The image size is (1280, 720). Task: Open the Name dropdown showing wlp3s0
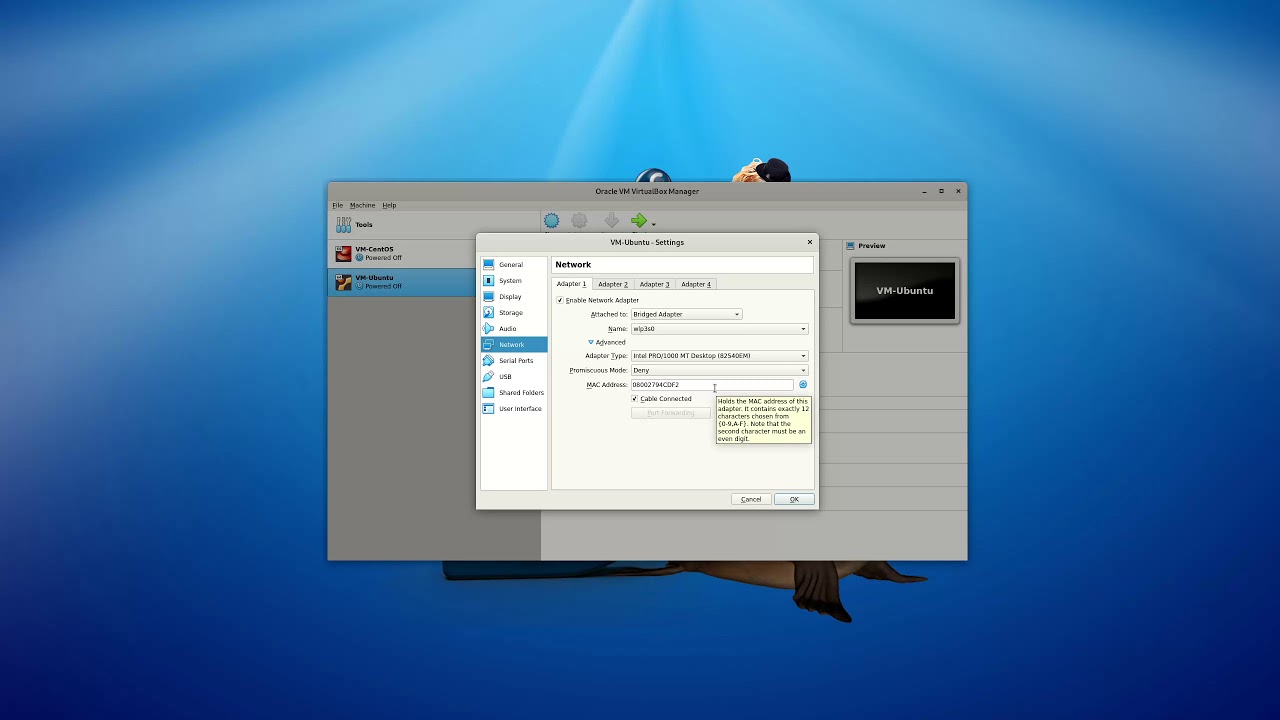point(719,329)
